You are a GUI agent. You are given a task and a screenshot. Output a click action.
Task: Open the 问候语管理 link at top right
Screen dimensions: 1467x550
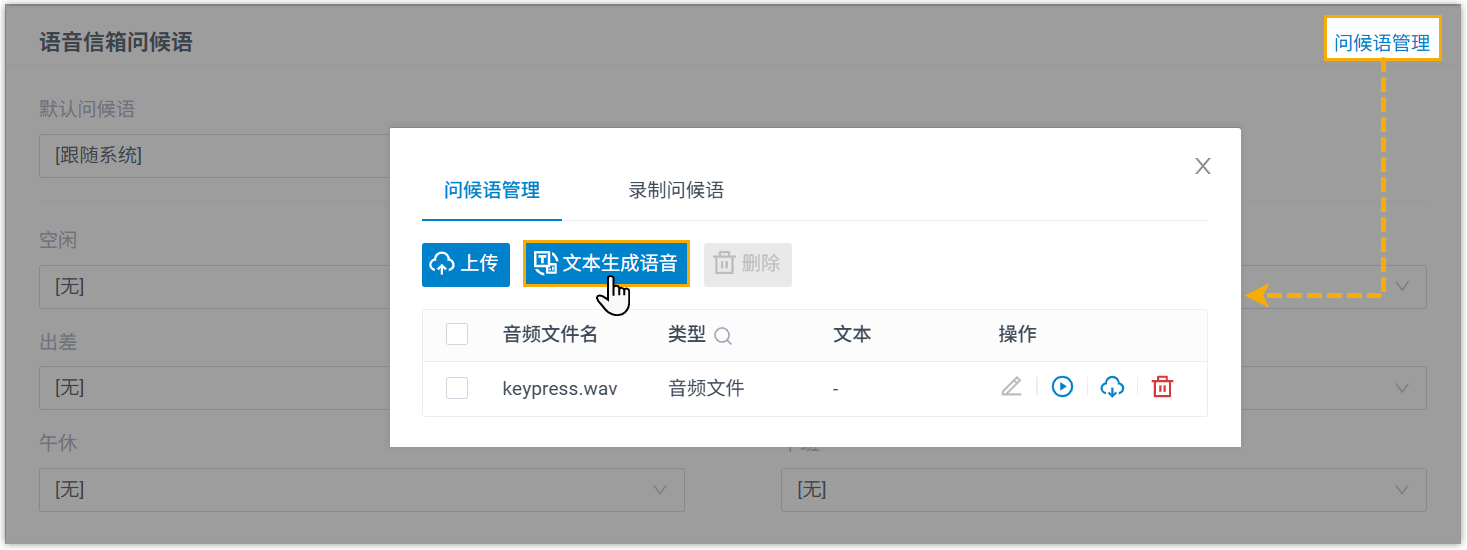point(1382,44)
